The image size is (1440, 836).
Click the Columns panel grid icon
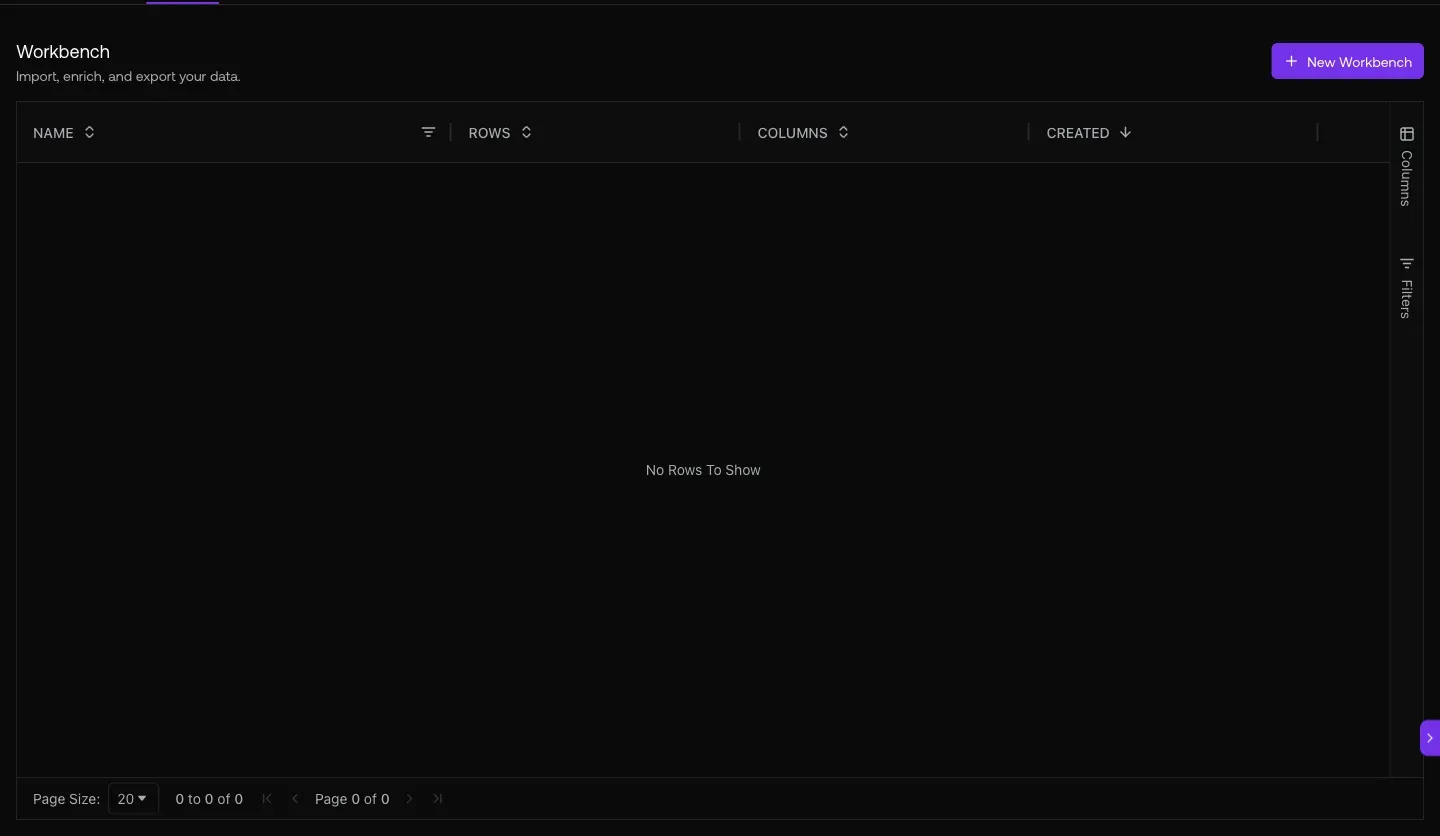(x=1407, y=134)
